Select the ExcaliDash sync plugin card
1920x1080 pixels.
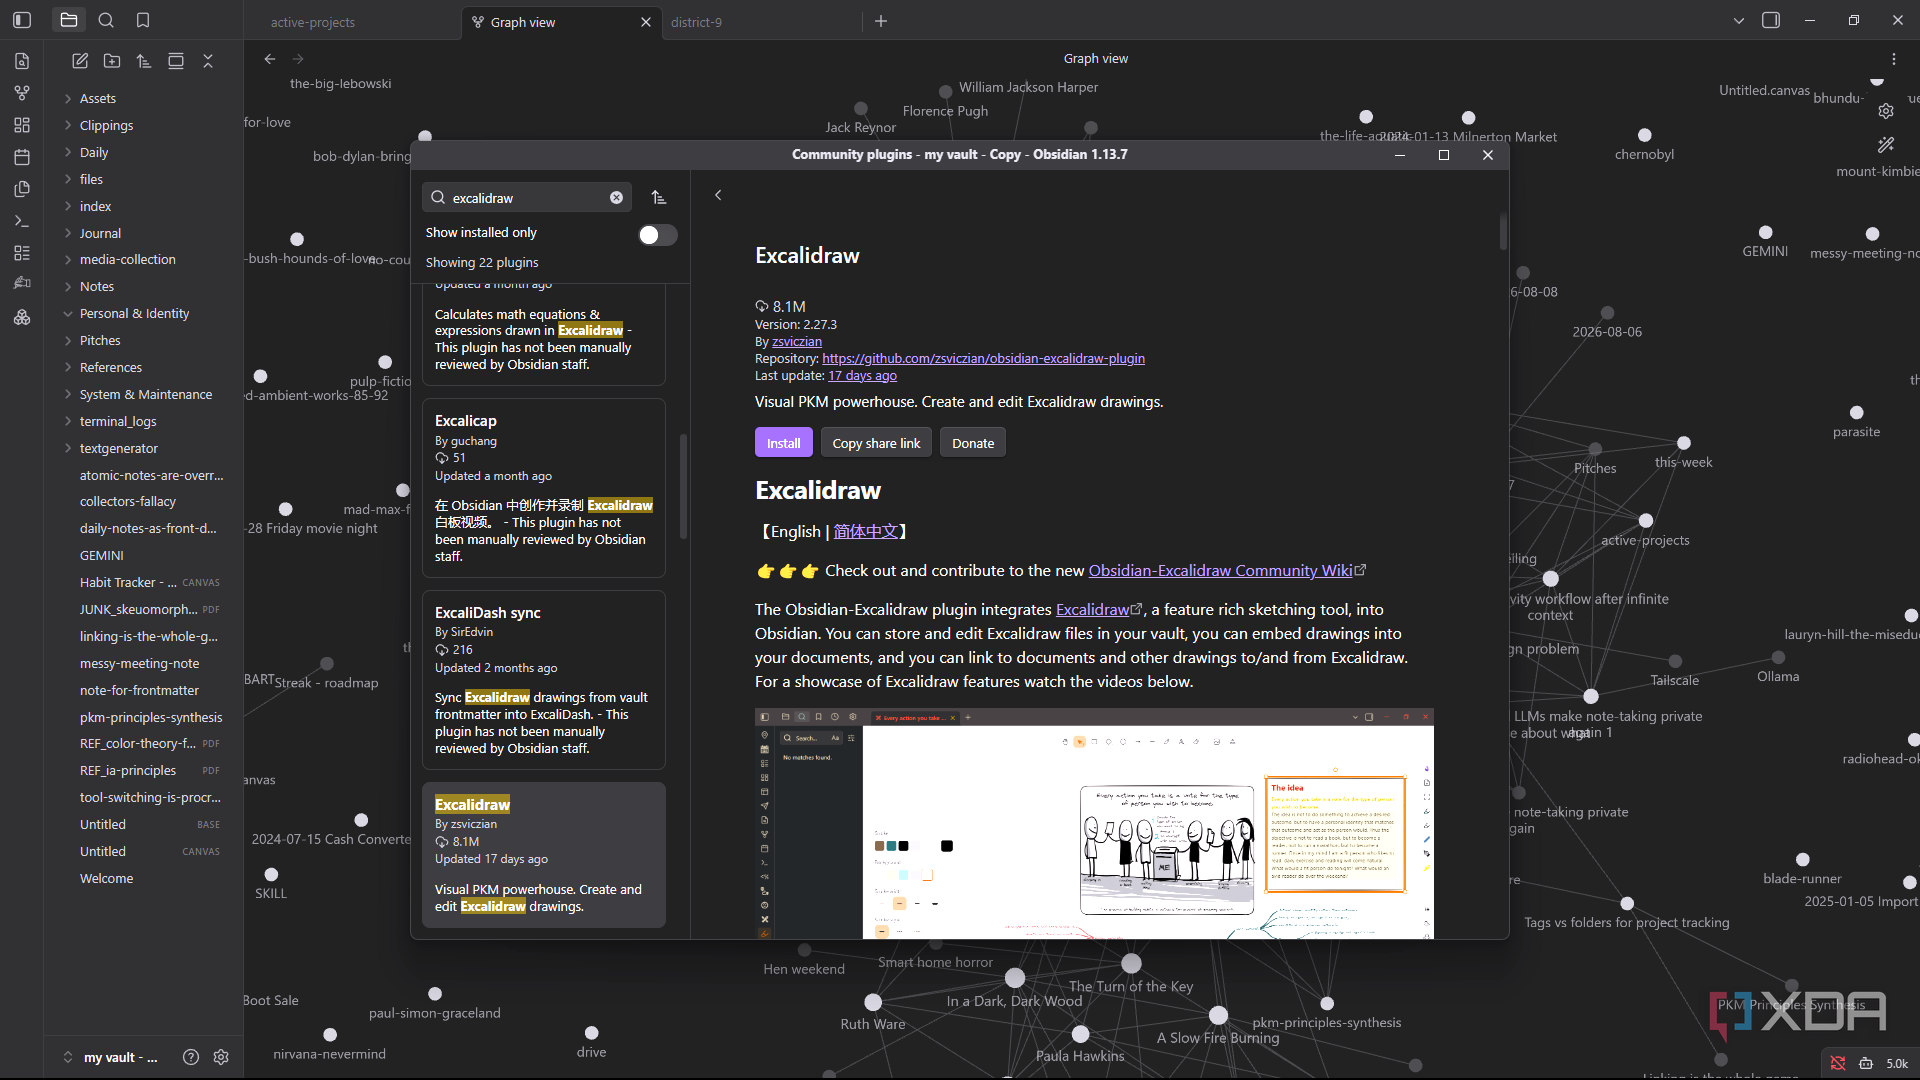click(543, 680)
